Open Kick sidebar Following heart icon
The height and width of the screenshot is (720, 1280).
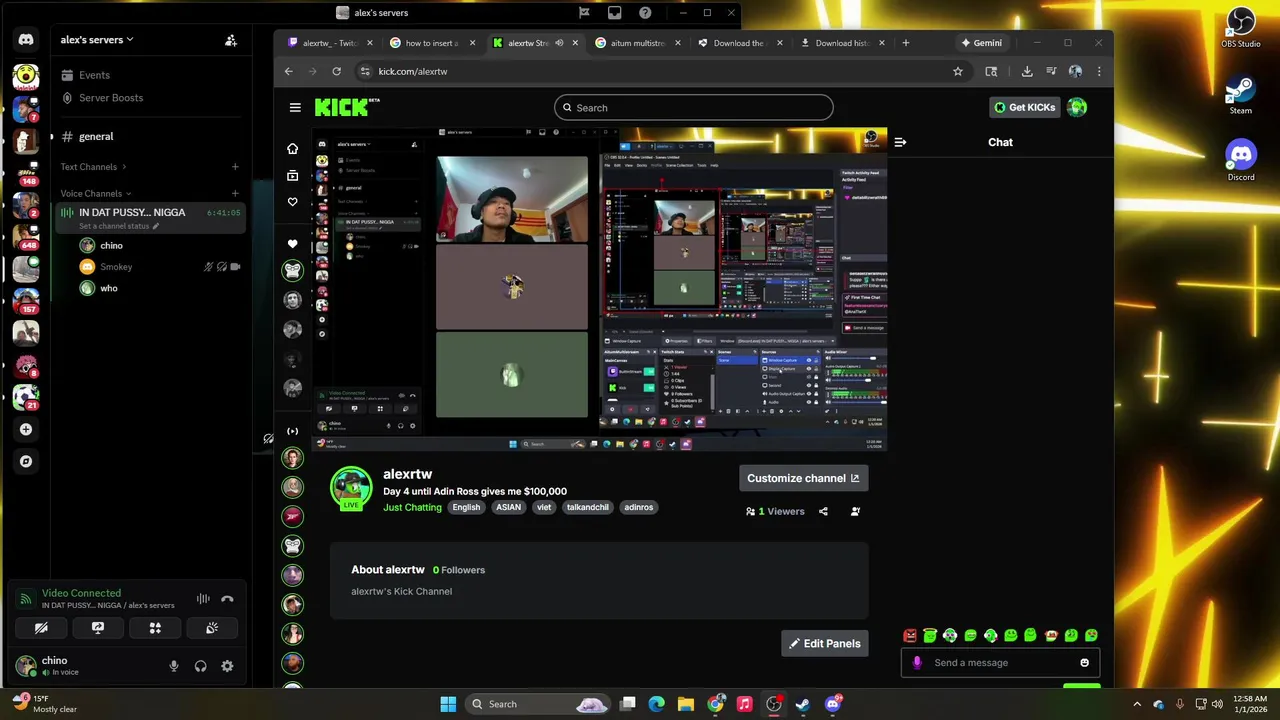(292, 202)
